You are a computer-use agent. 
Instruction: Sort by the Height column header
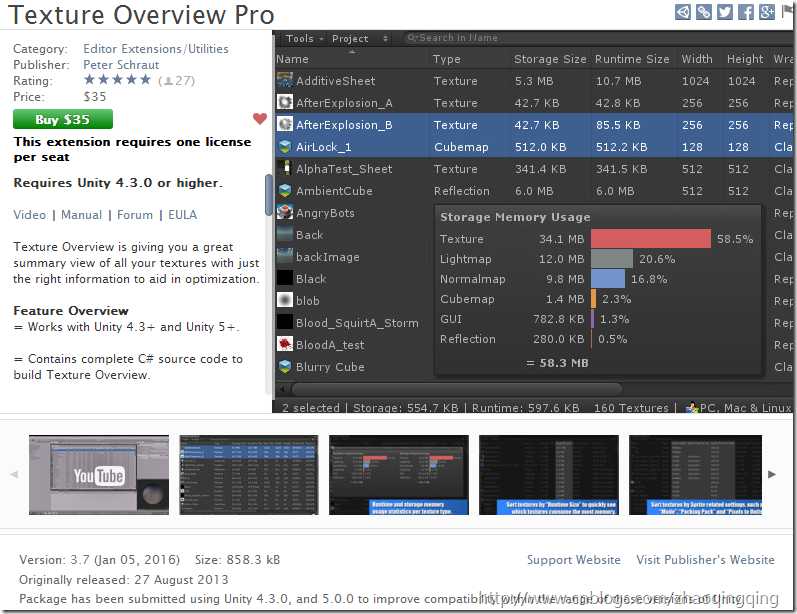745,59
